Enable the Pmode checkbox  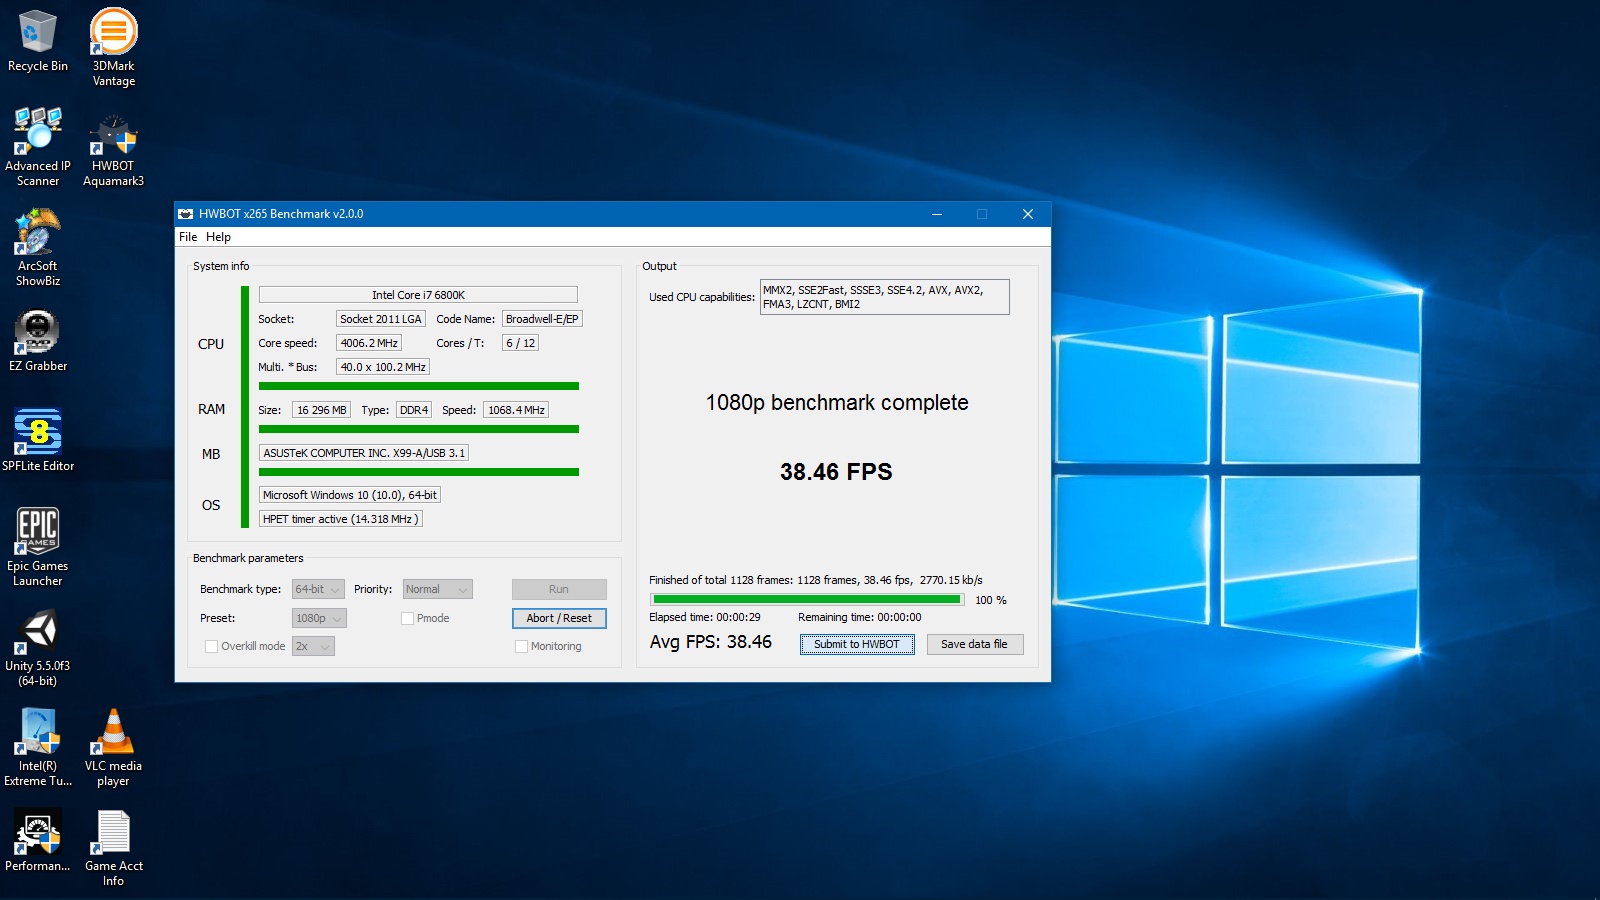408,618
